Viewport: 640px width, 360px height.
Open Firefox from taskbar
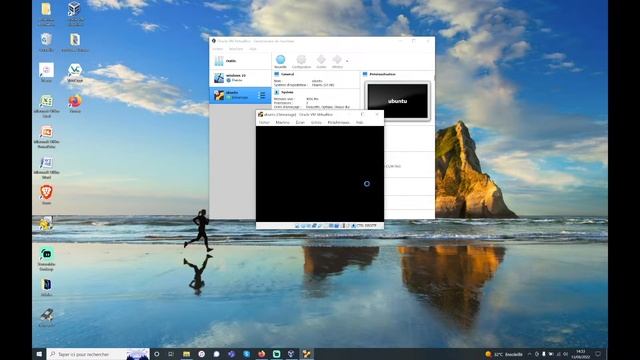262,354
